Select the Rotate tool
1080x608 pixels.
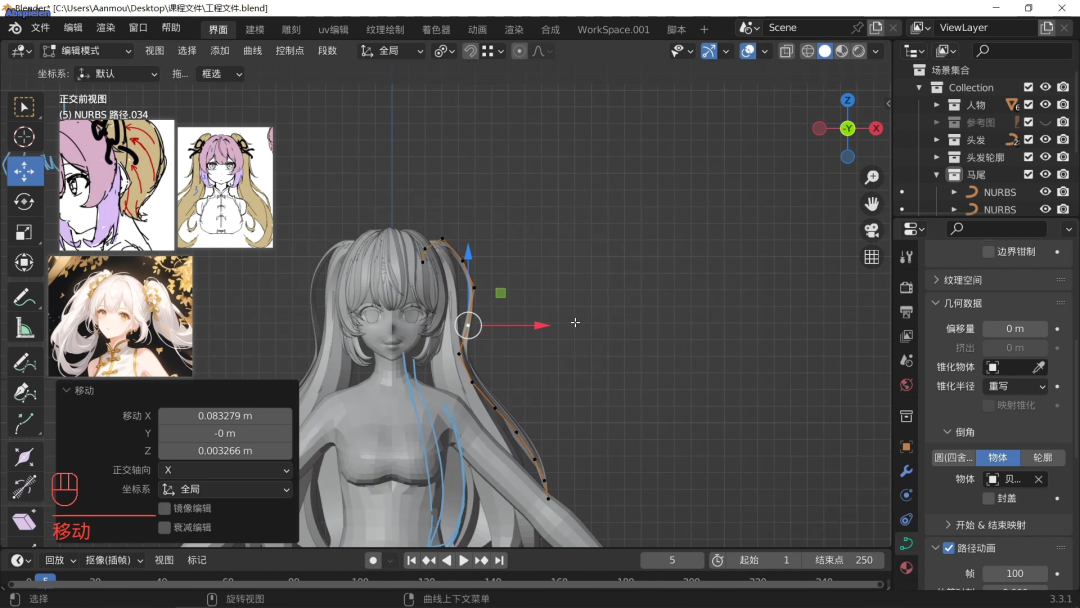click(x=24, y=202)
